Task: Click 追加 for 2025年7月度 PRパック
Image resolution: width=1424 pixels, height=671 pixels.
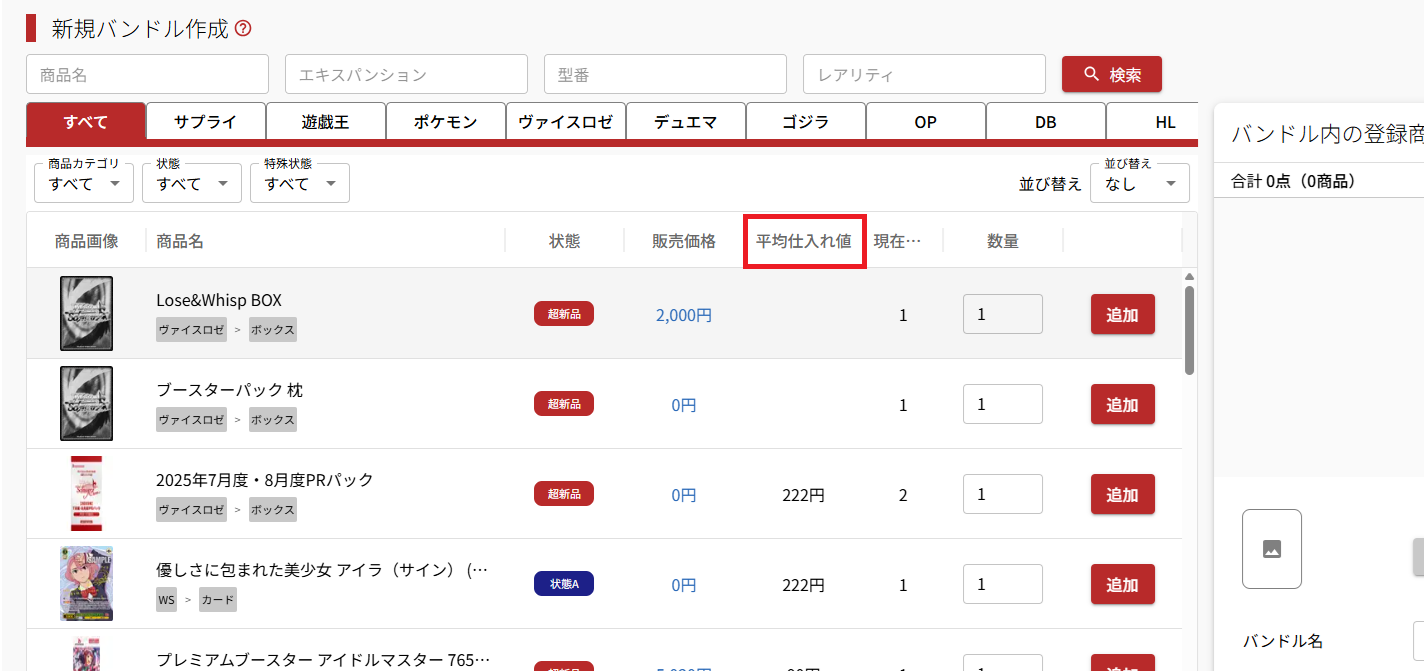Action: point(1122,494)
